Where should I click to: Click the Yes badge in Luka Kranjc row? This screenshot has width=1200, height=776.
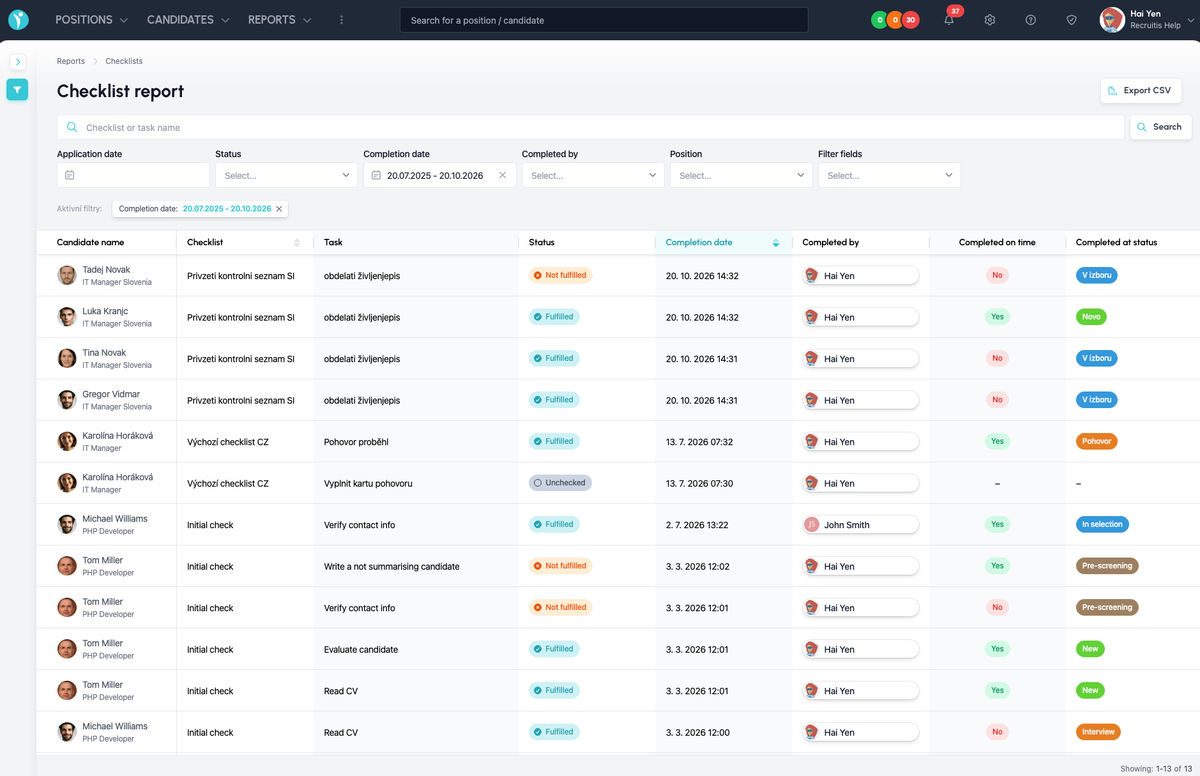(x=997, y=317)
